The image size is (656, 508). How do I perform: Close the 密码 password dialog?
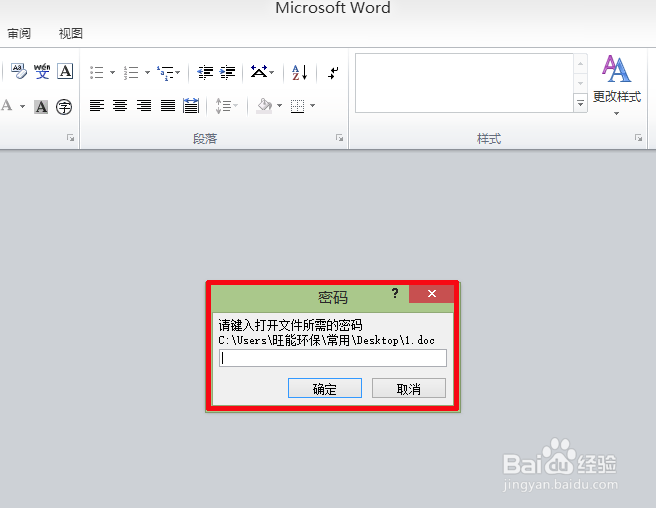pos(432,294)
